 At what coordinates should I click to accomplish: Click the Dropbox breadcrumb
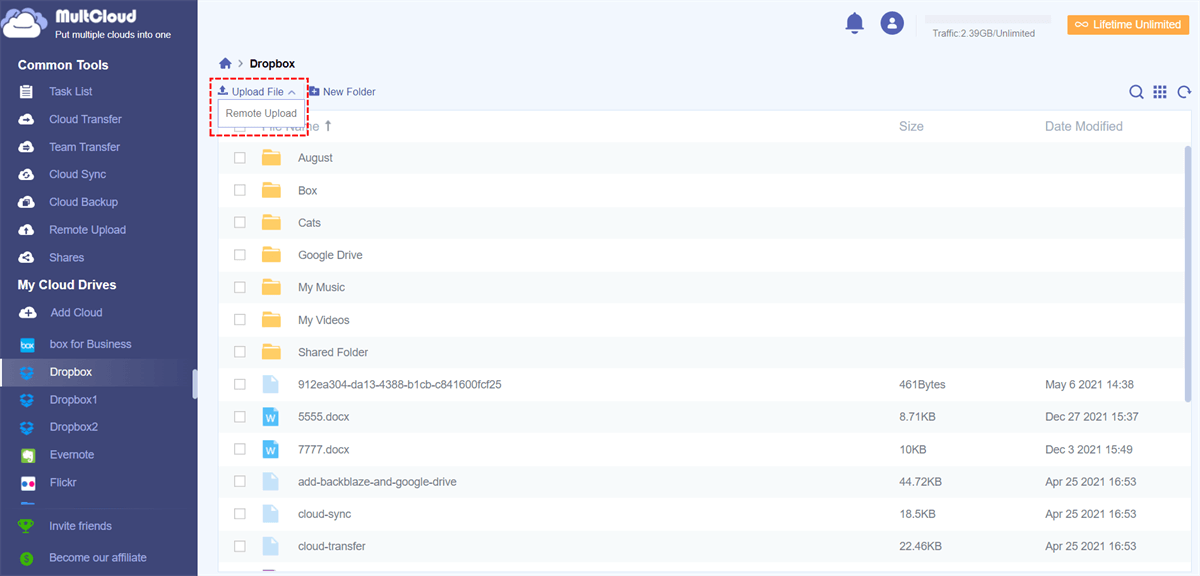pos(272,64)
